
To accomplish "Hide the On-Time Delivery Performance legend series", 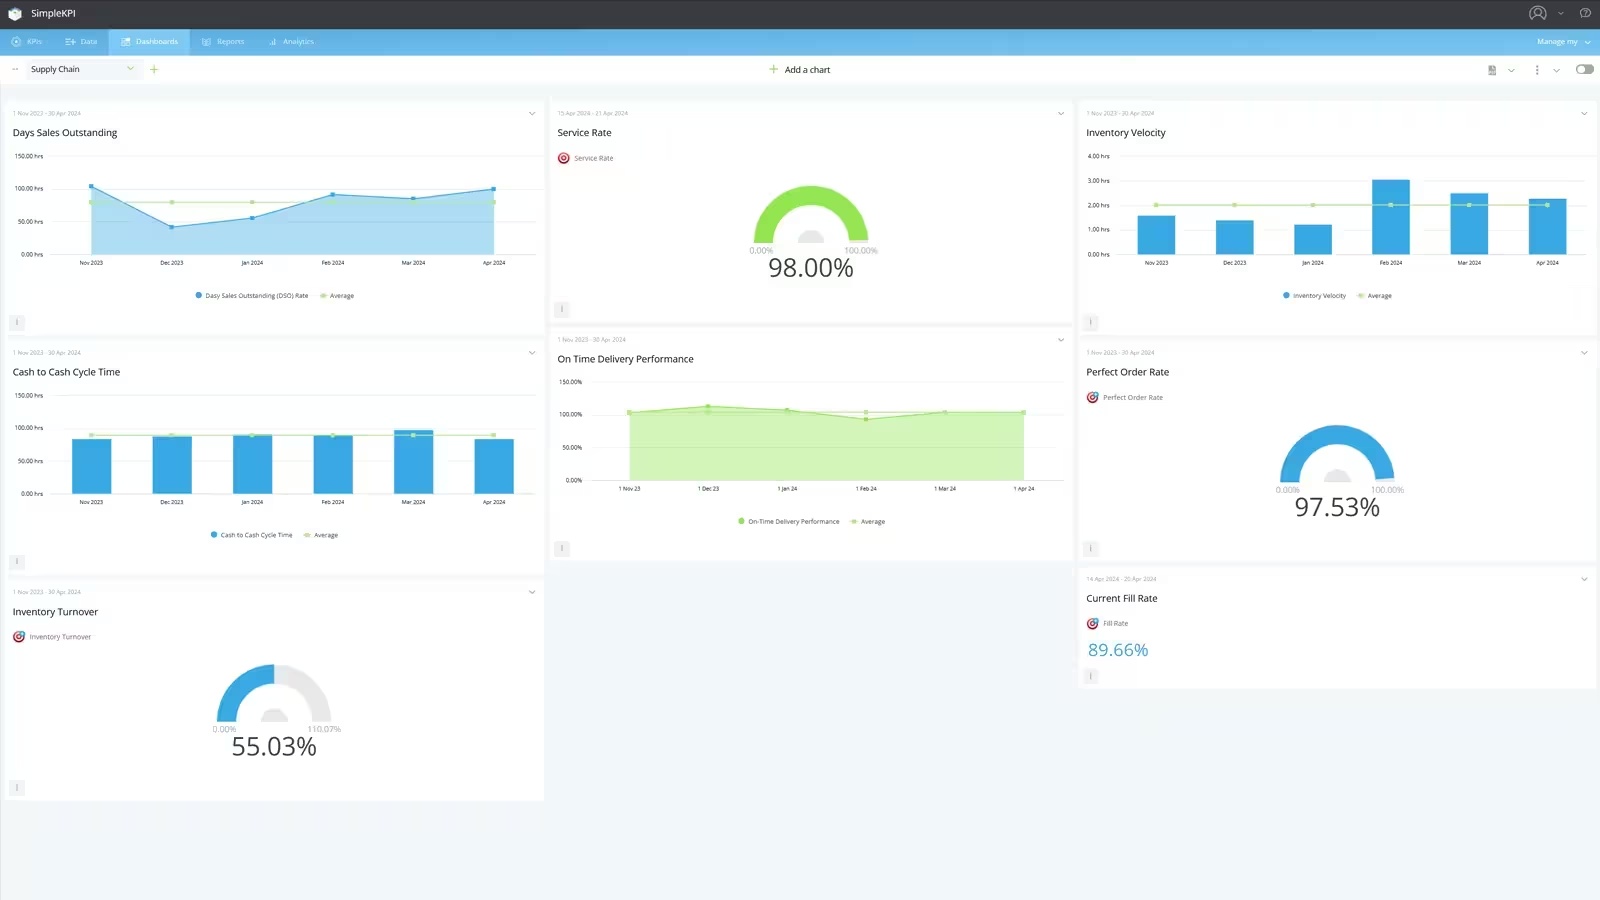I will click(x=788, y=521).
